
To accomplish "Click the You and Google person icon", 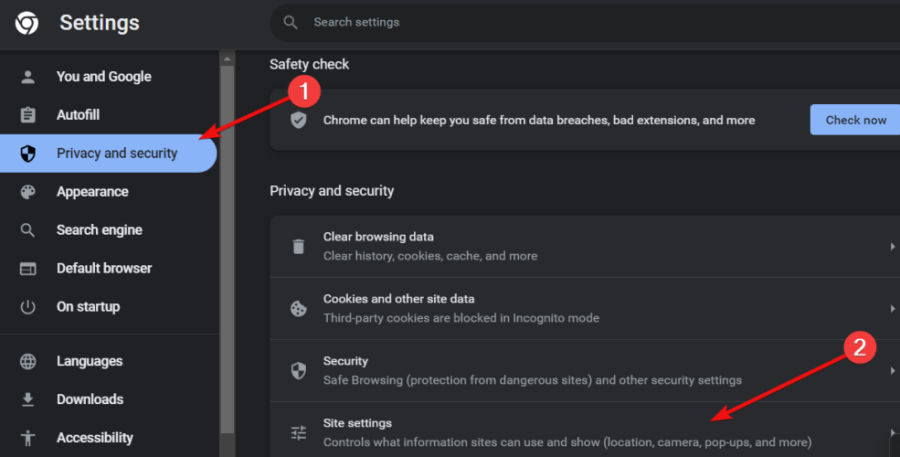I will tap(28, 77).
